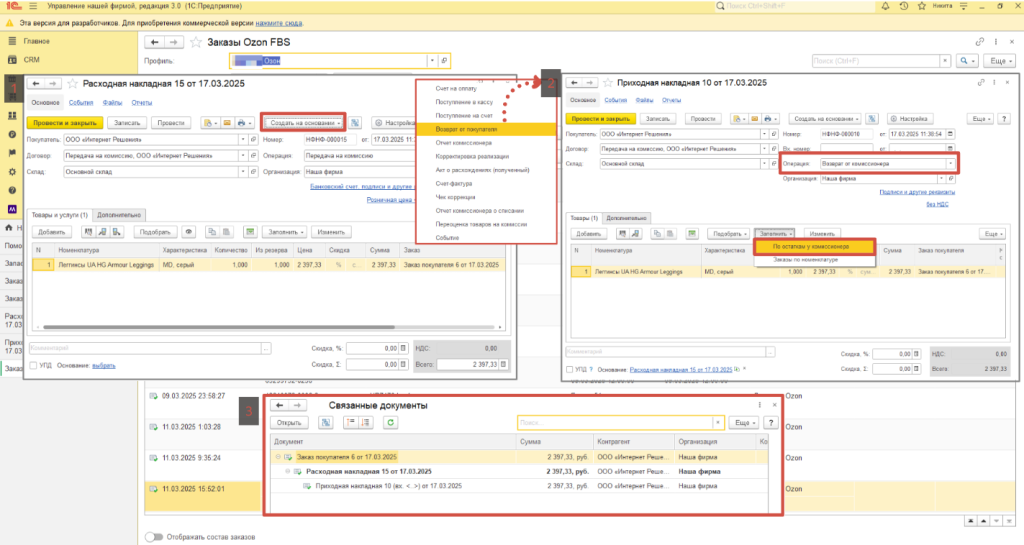Open CRM section in left sidebar

point(31,59)
